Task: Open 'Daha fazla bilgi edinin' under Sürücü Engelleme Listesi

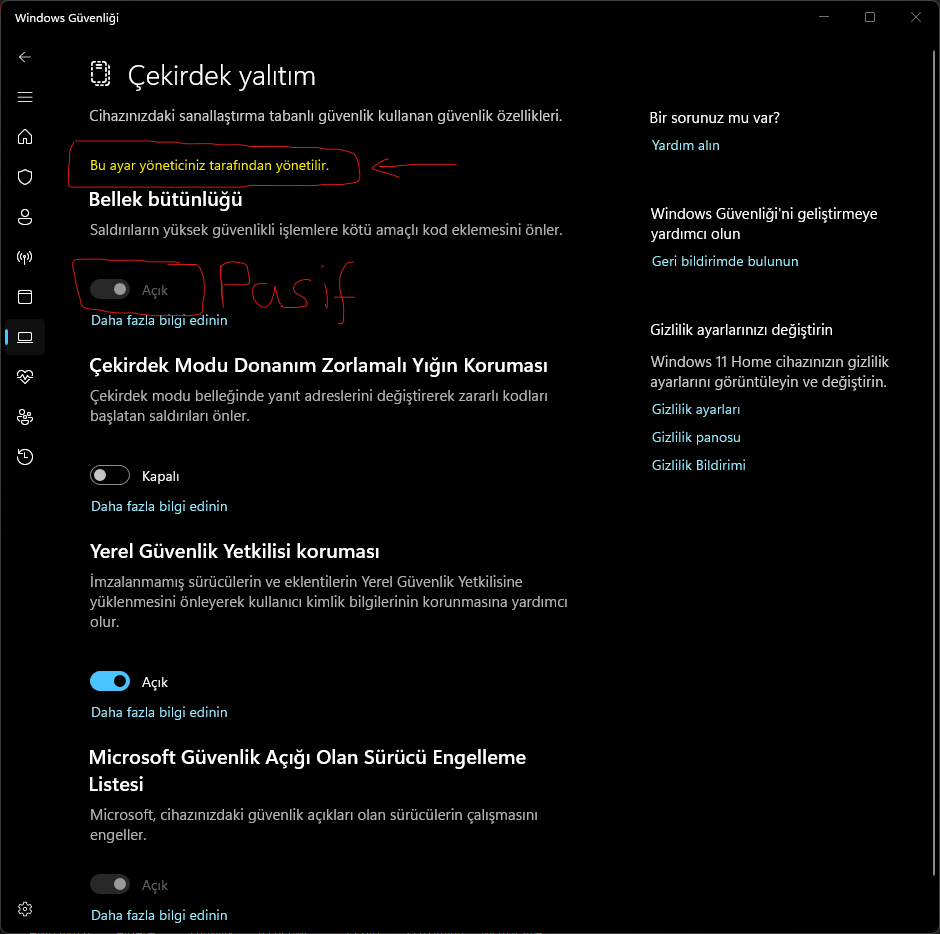Action: coord(159,915)
